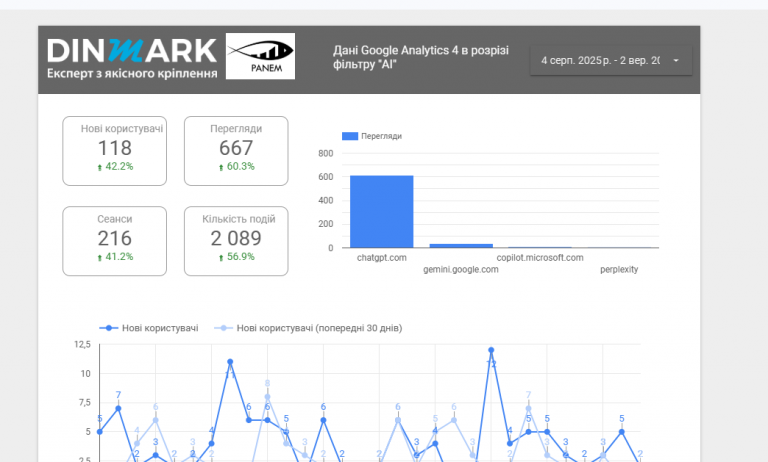Click the 200 value on bar chart axis

[326, 224]
